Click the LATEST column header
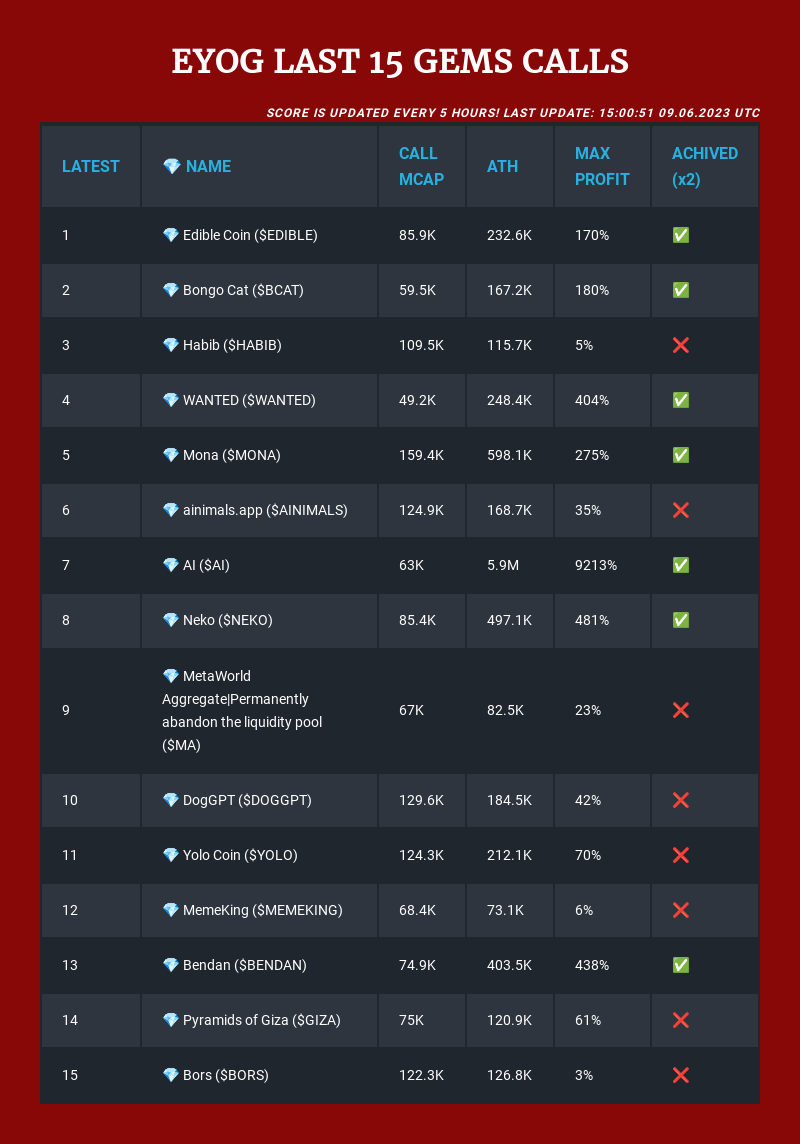The height and width of the screenshot is (1144, 800). [90, 166]
